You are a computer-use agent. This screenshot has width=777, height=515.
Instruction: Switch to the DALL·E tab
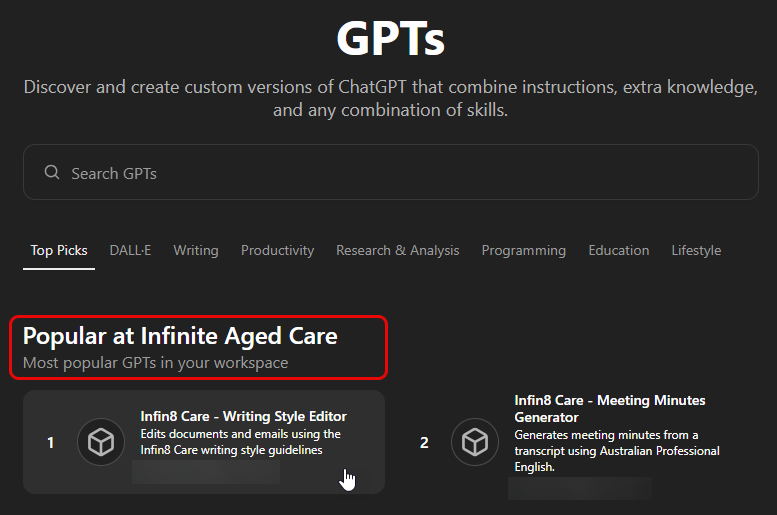(x=130, y=250)
